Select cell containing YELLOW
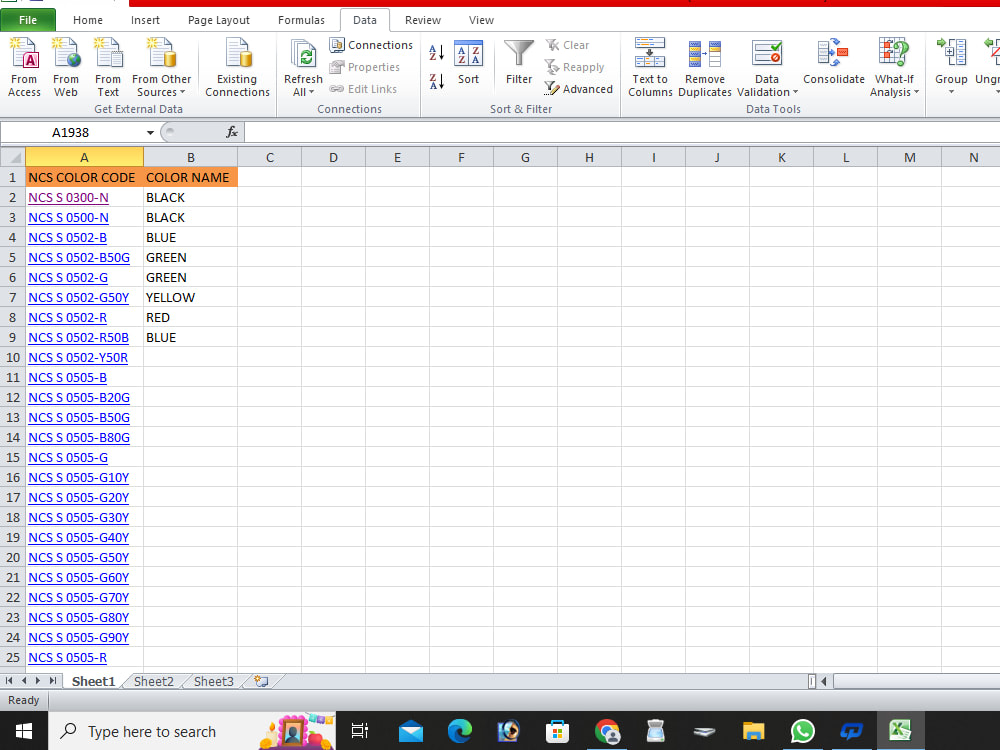Viewport: 1000px width, 750px height. pos(191,298)
